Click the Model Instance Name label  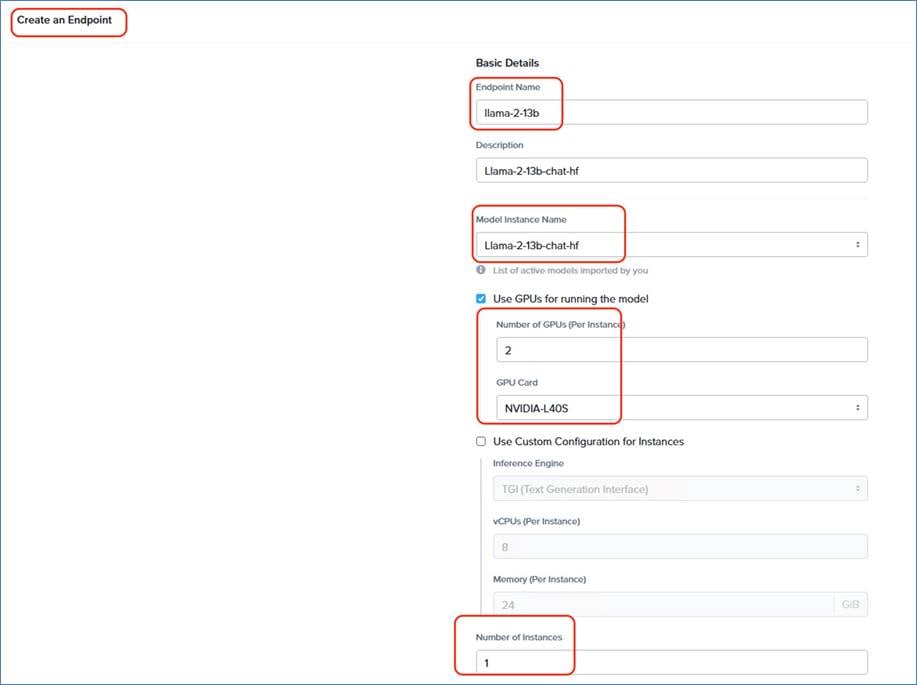pos(521,219)
